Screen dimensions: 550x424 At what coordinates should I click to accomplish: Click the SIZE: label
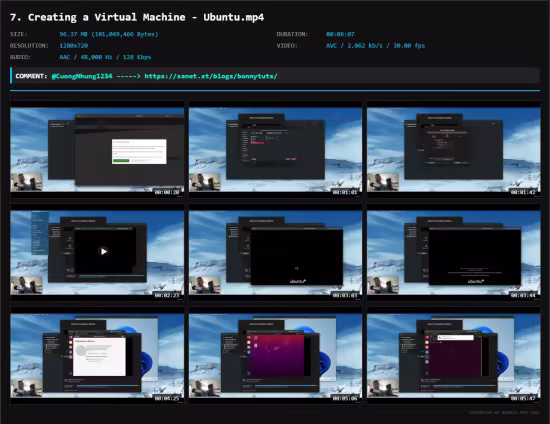coord(19,34)
